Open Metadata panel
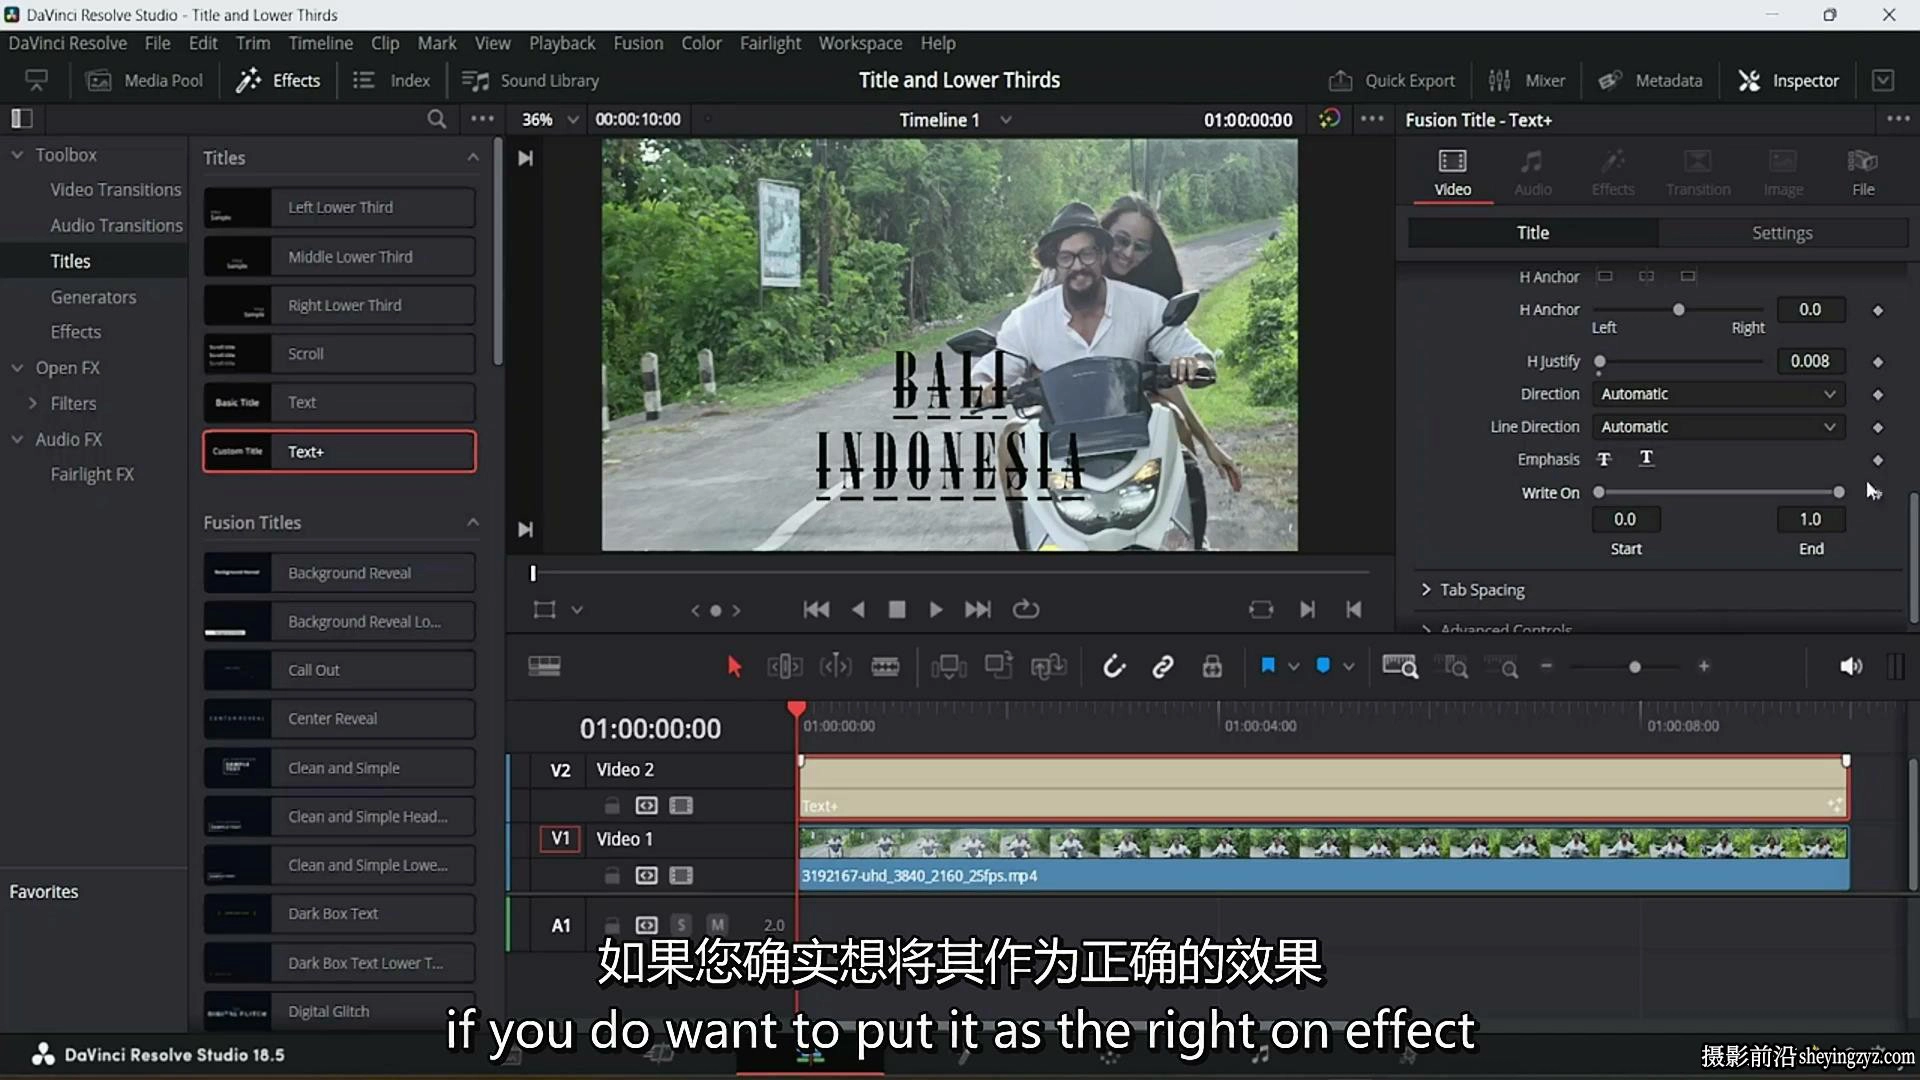This screenshot has height=1080, width=1920. coord(1650,81)
